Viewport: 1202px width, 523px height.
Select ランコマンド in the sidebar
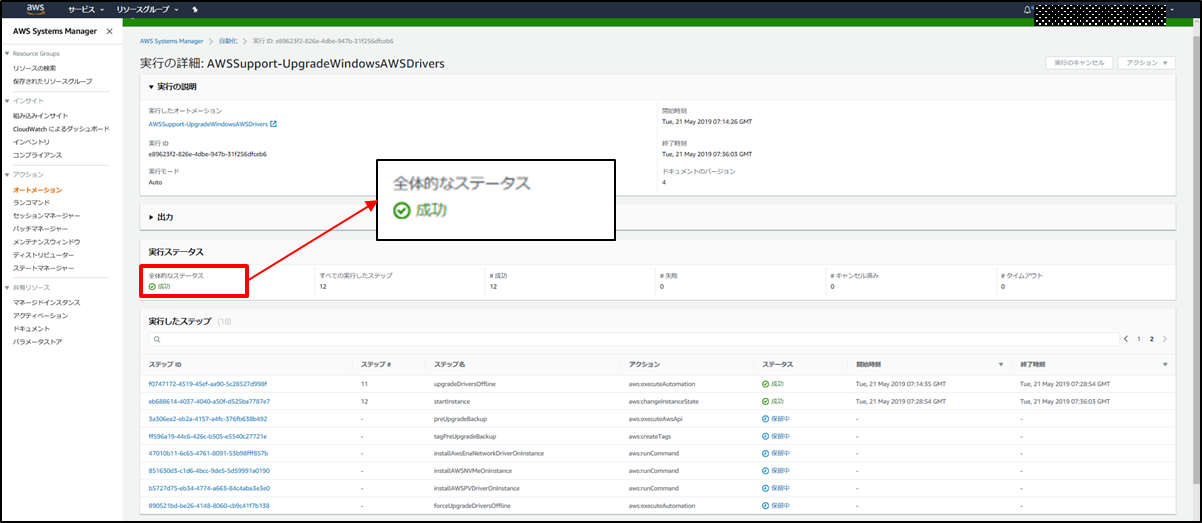(32, 202)
